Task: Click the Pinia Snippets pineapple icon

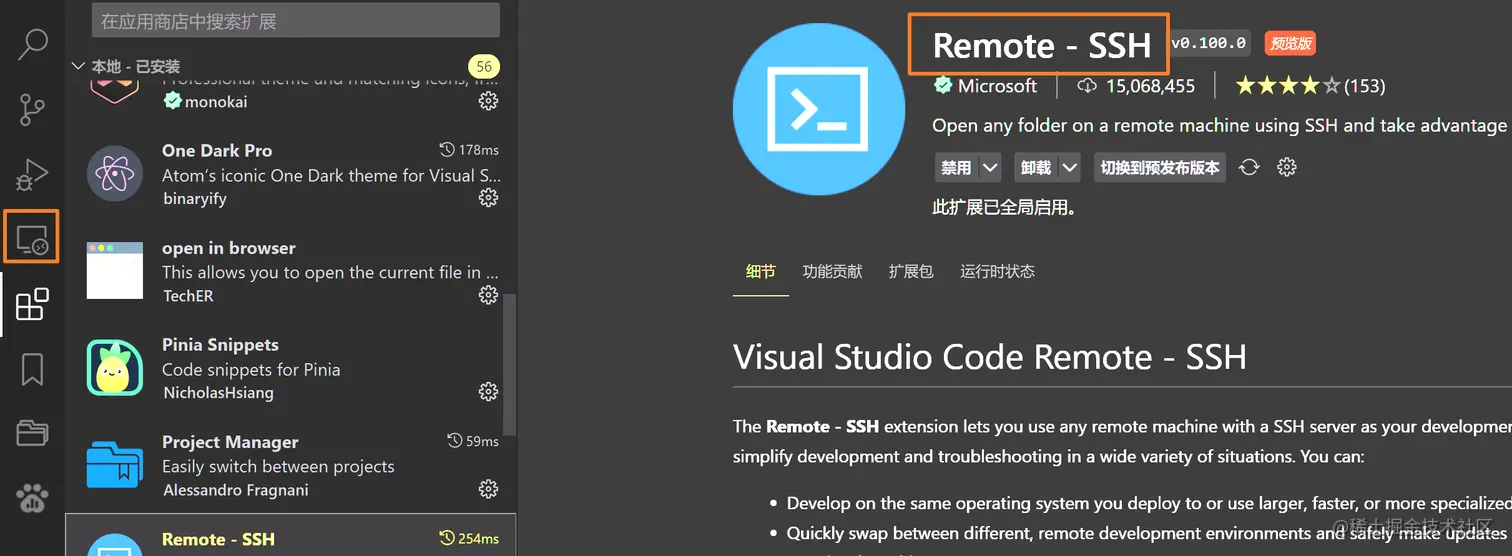Action: [x=115, y=368]
